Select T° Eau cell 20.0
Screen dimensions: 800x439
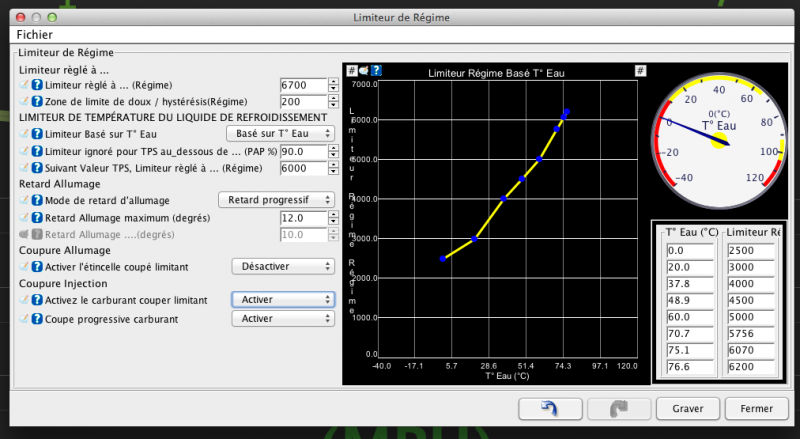pos(690,267)
